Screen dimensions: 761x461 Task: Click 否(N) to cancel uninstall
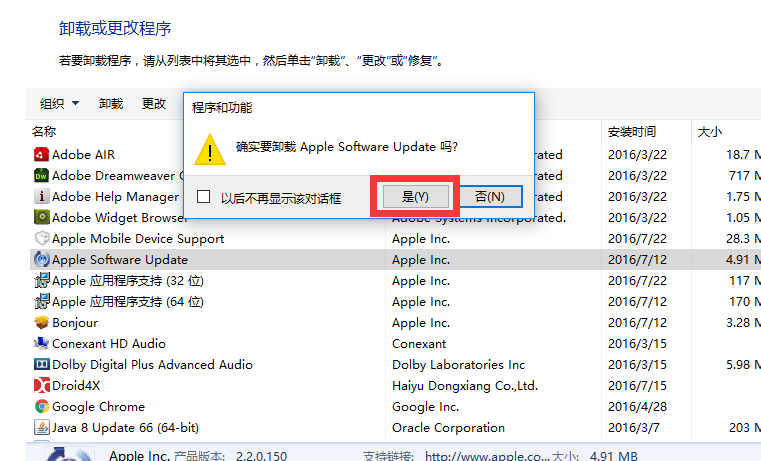click(490, 197)
